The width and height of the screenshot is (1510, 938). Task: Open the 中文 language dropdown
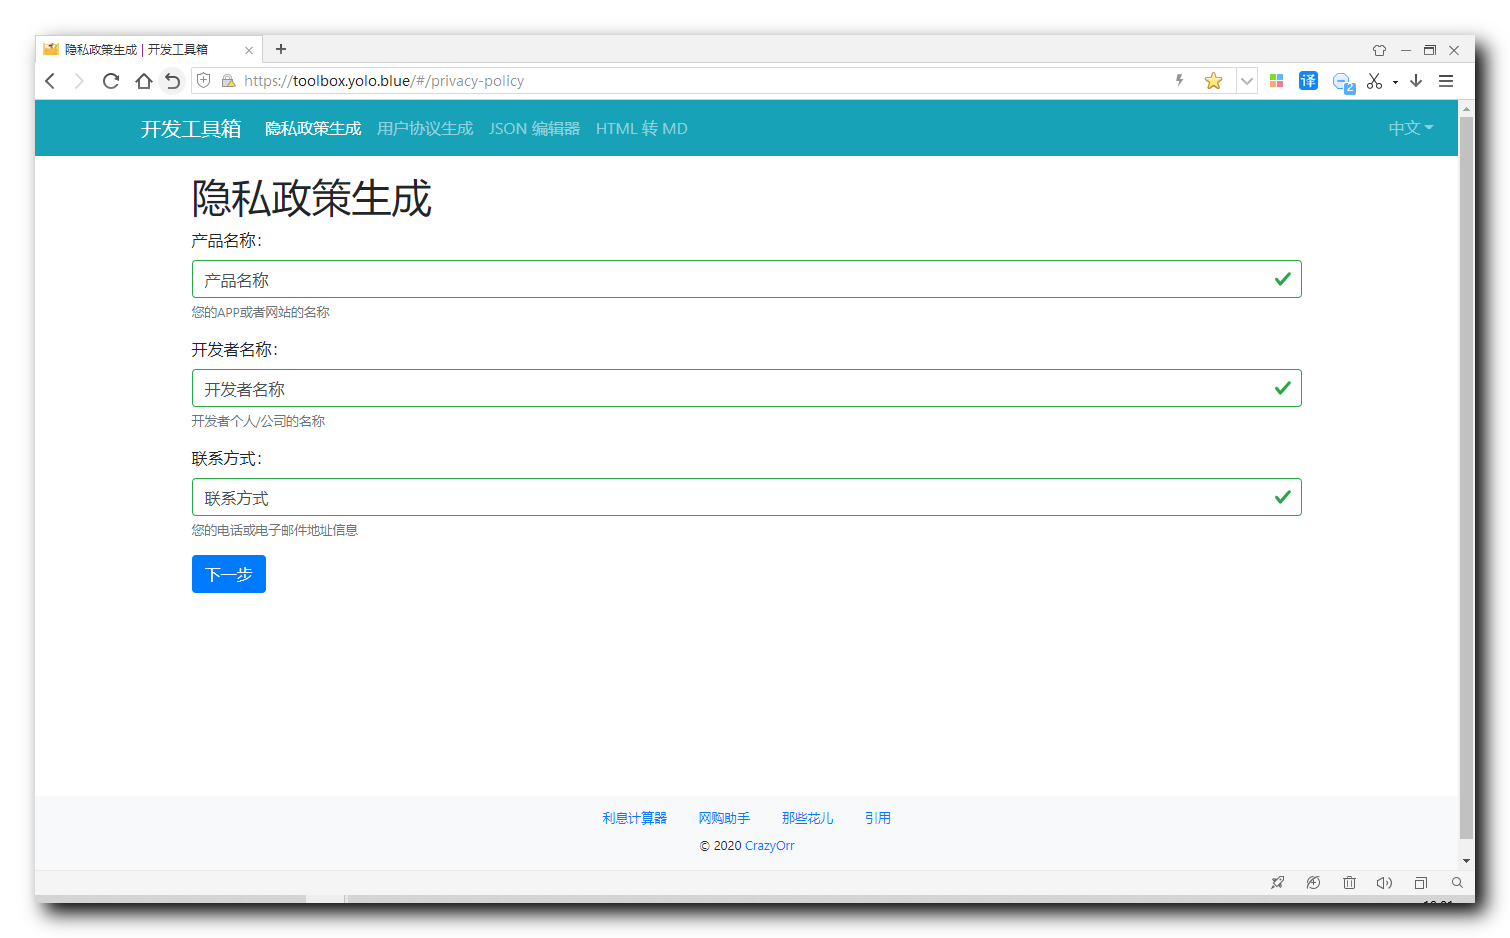[x=1409, y=128]
